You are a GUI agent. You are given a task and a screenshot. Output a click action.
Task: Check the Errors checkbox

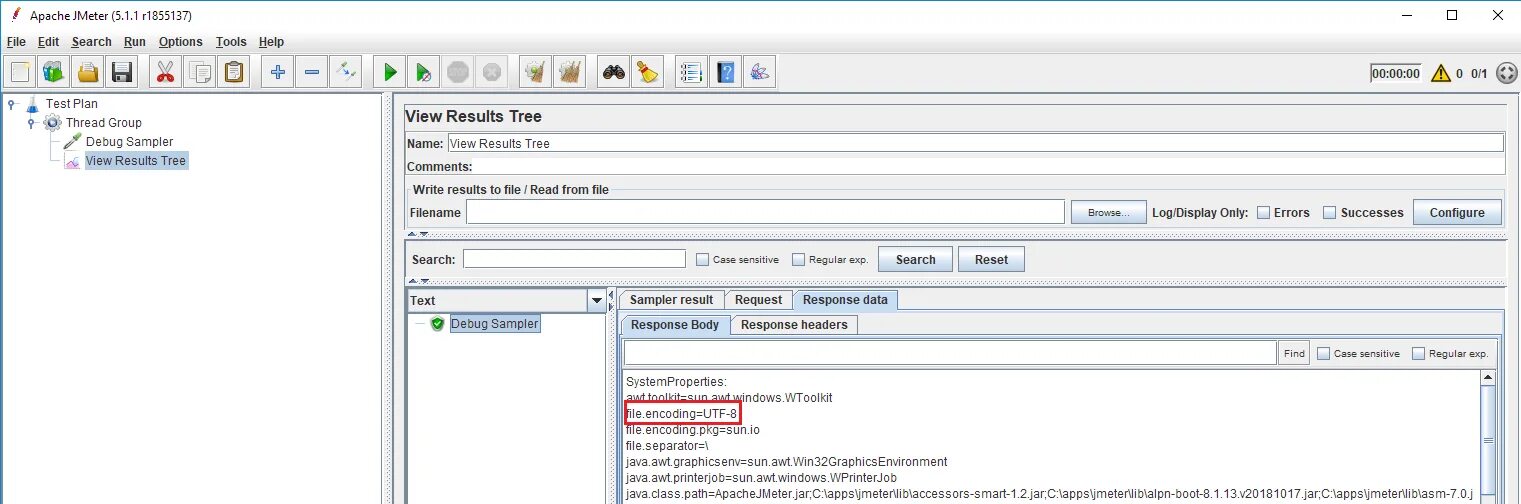click(x=1264, y=212)
